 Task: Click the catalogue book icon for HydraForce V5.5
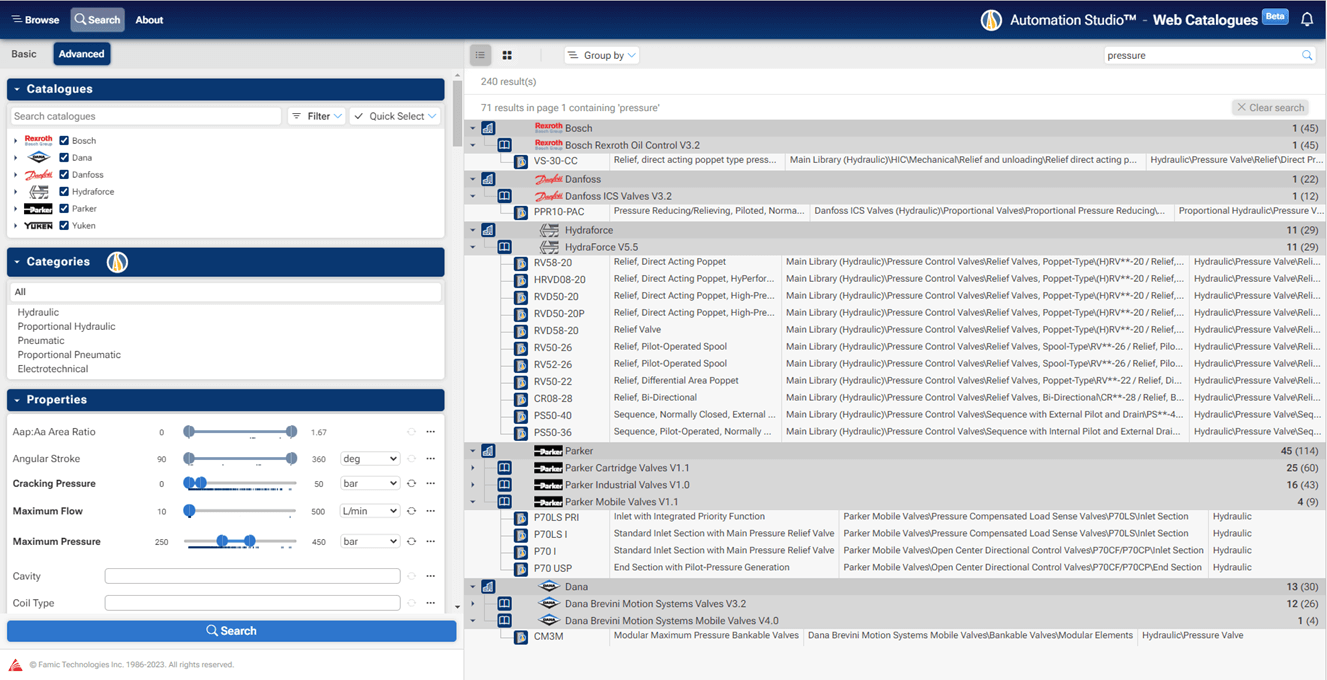tap(505, 247)
